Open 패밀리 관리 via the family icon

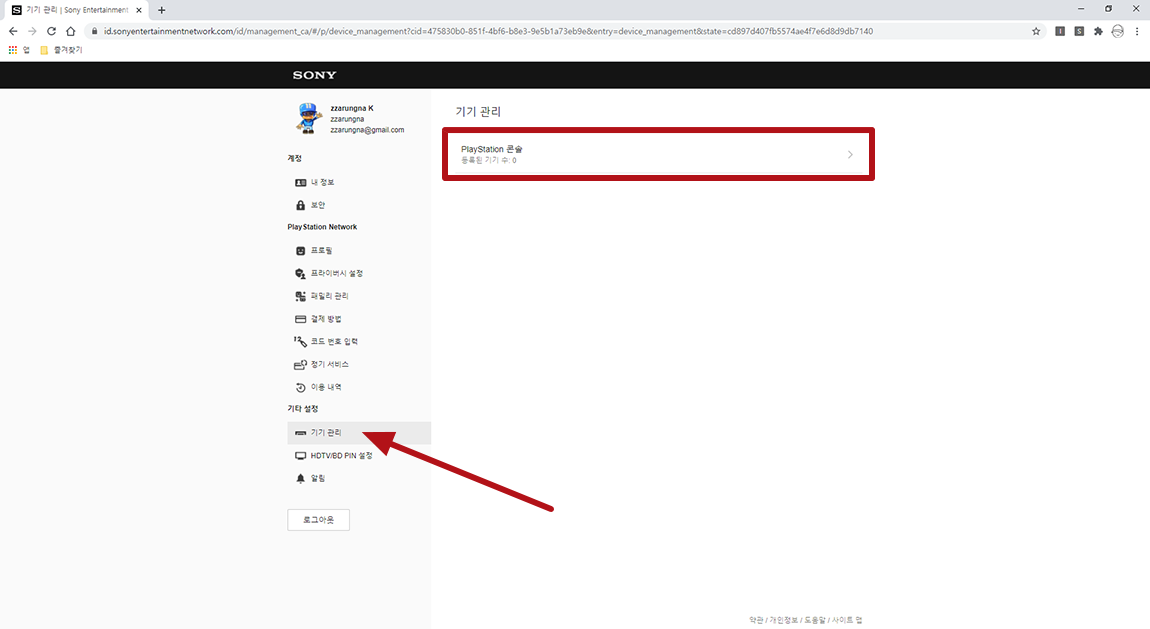[x=300, y=296]
